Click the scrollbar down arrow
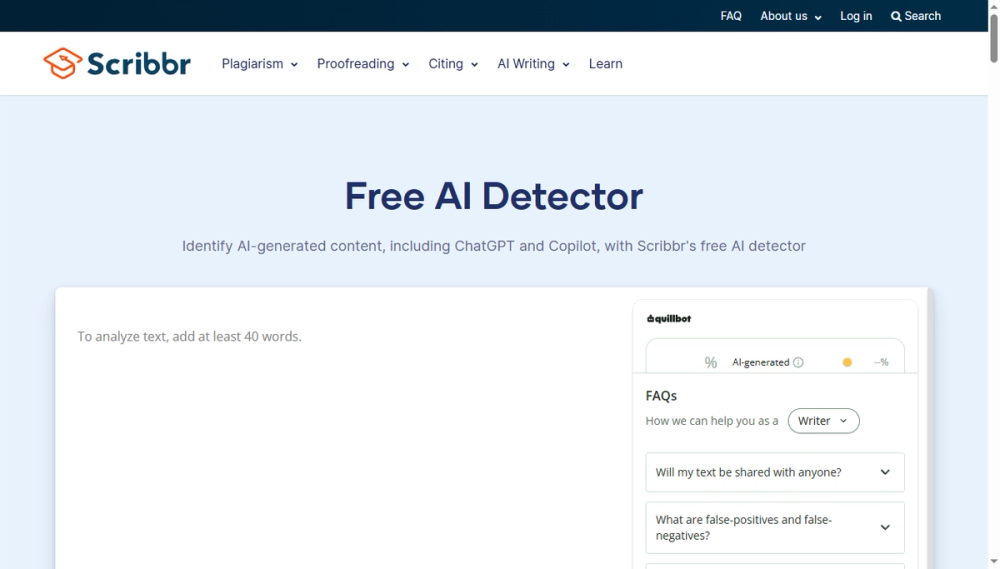This screenshot has width=1000, height=569. [994, 562]
